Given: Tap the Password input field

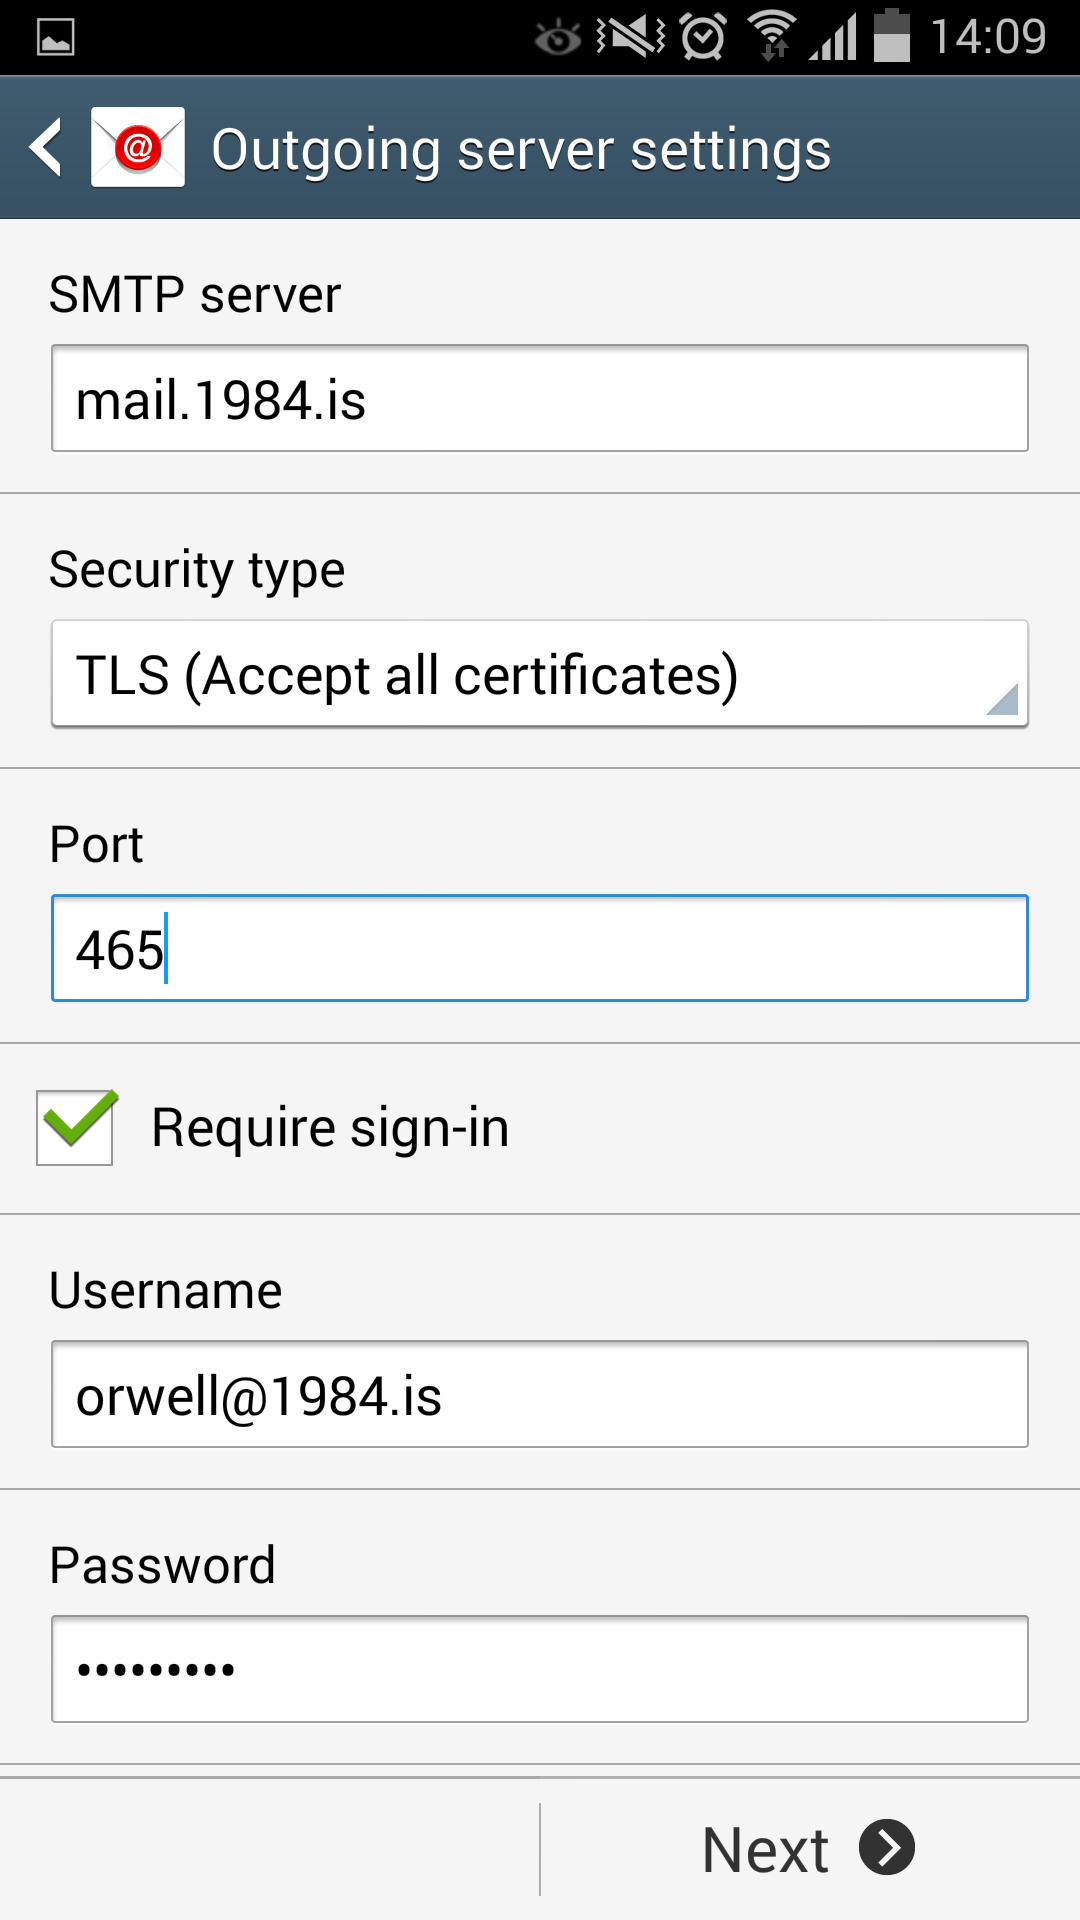Looking at the screenshot, I should pos(540,1668).
